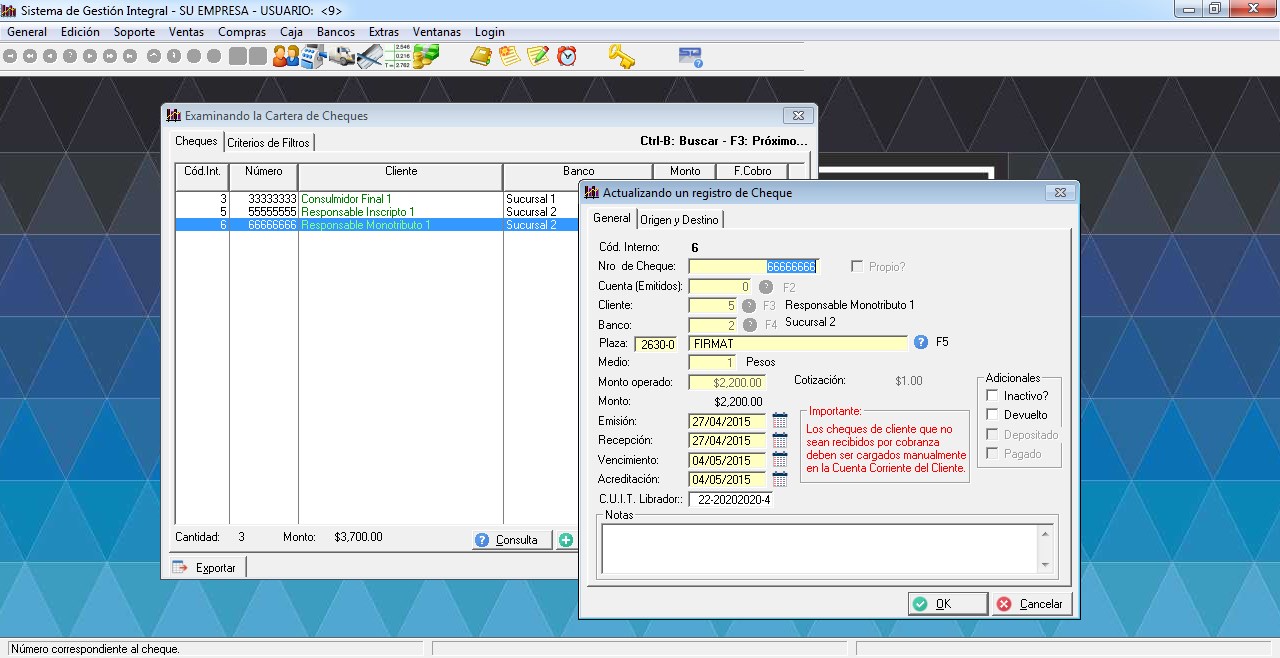Open the calendar picker for Acreditación date
Viewport: 1280px width, 658px height.
click(780, 480)
